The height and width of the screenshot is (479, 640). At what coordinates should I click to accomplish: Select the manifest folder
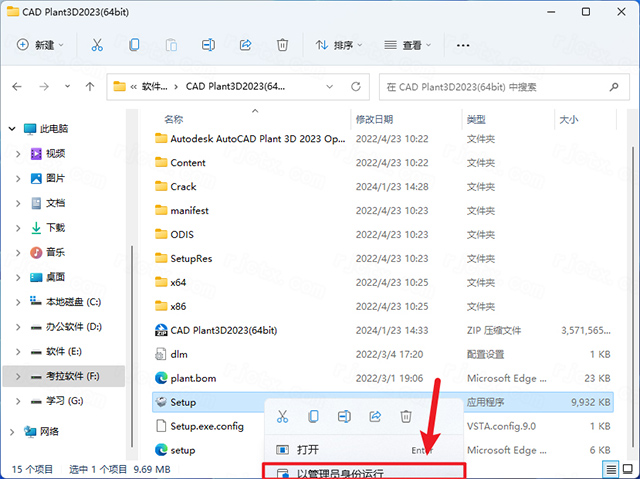[x=182, y=211]
